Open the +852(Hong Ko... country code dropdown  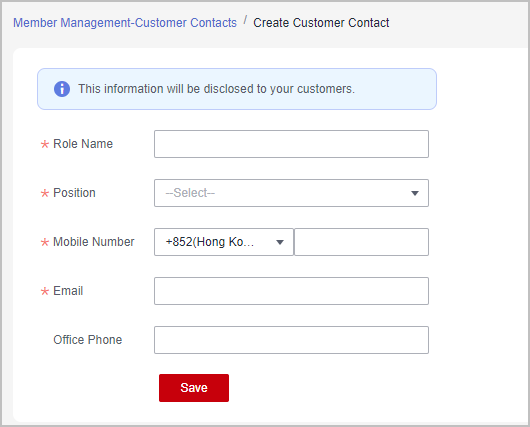[x=224, y=242]
